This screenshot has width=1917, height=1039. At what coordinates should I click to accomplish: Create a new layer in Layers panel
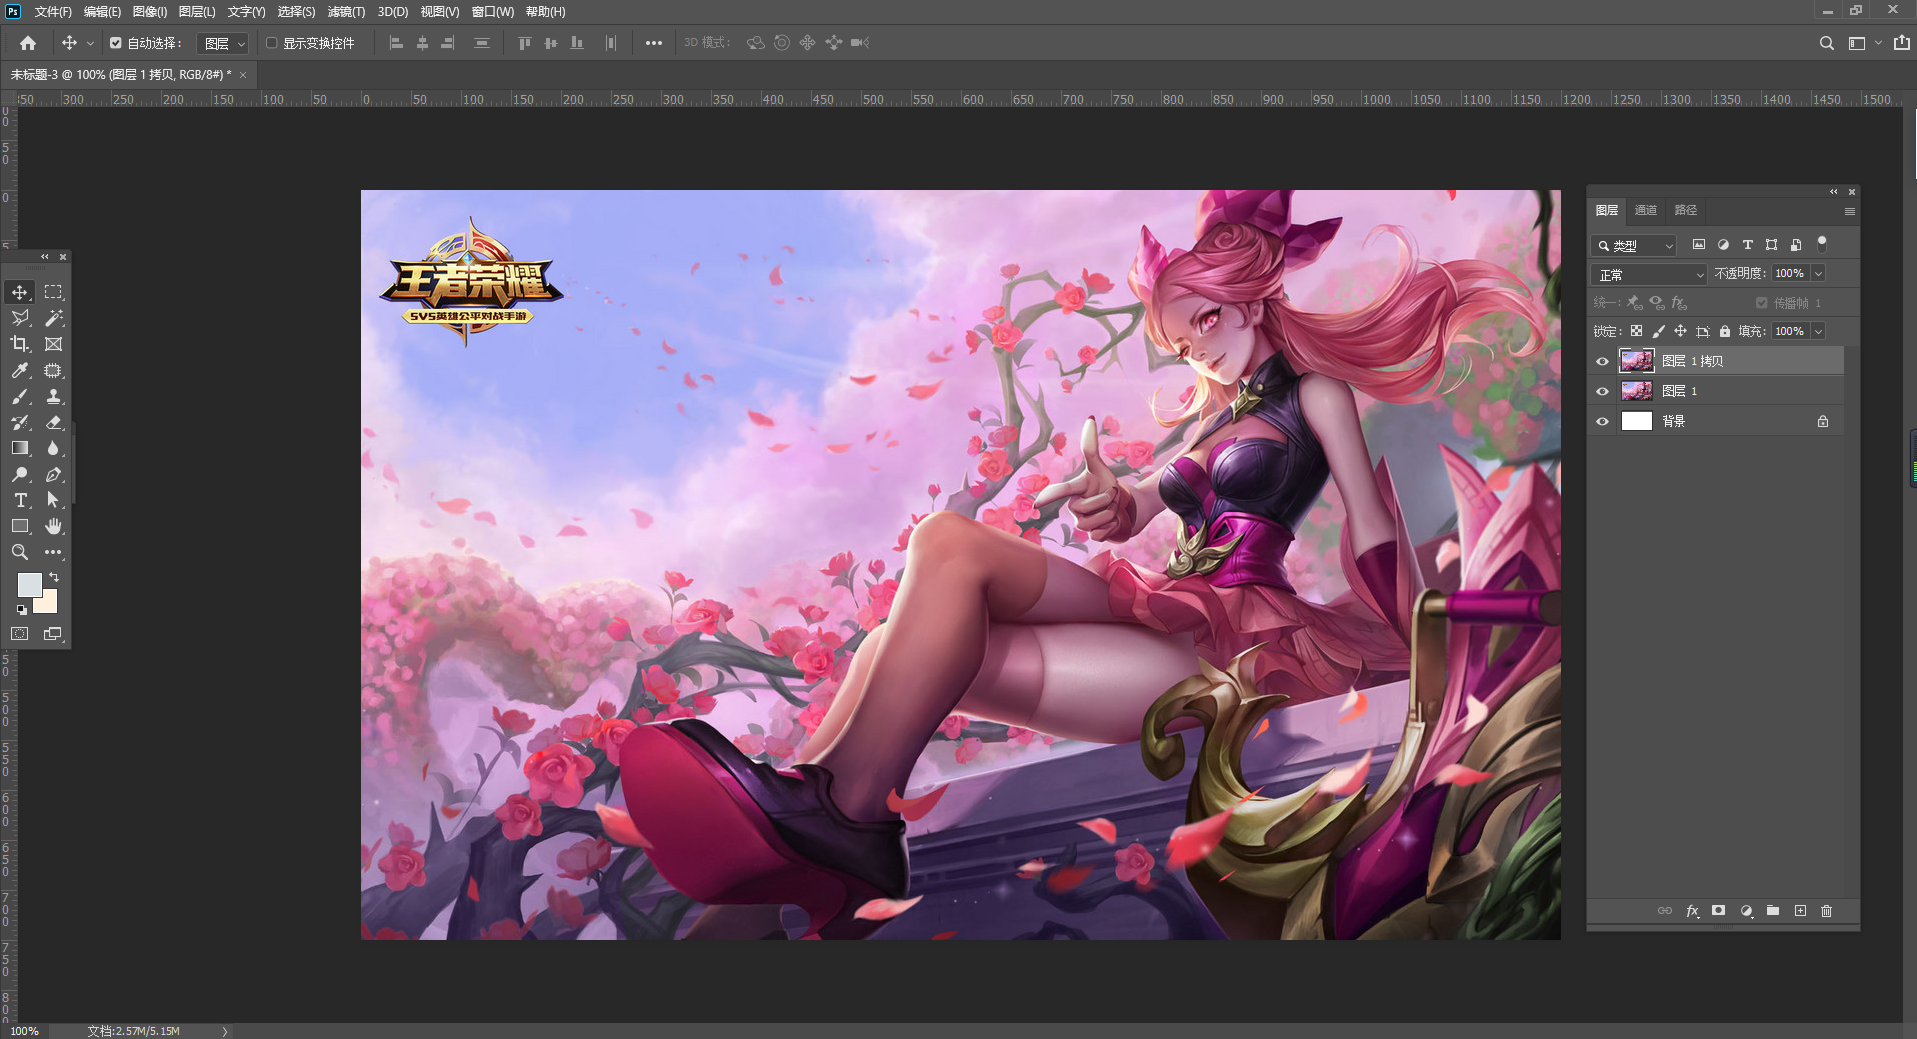pos(1800,911)
